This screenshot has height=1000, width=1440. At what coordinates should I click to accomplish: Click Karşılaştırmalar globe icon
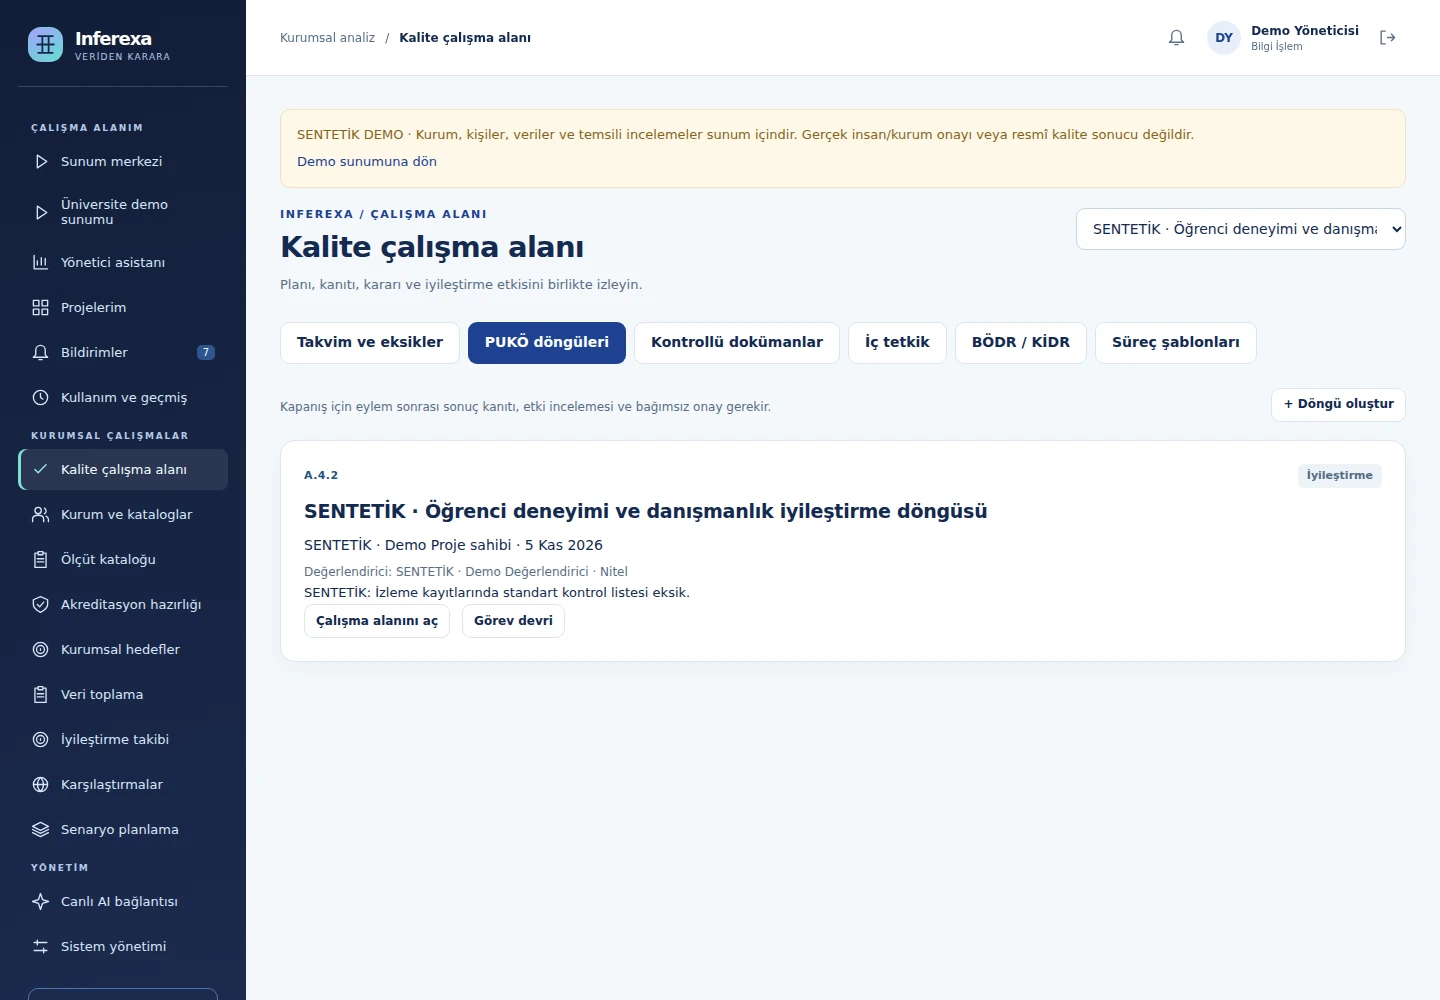41,784
